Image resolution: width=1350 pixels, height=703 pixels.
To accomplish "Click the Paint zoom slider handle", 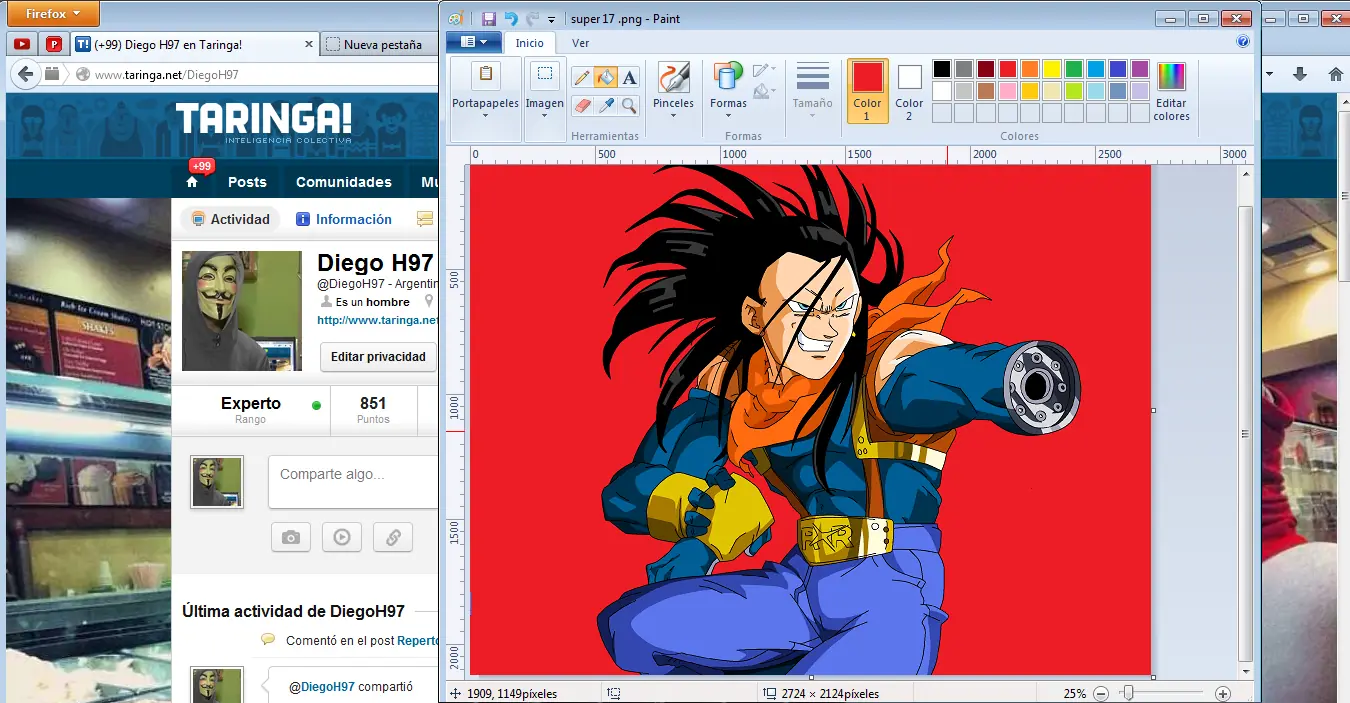I will [1128, 693].
